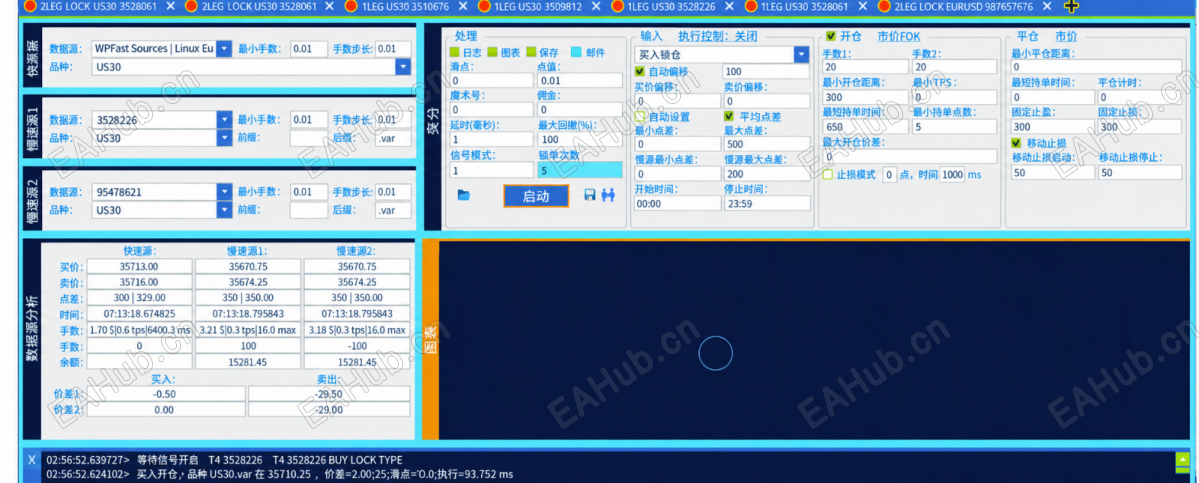The width and height of the screenshot is (1199, 483).
Task: Select the orange vertical 图表 panel tab
Action: 430,340
